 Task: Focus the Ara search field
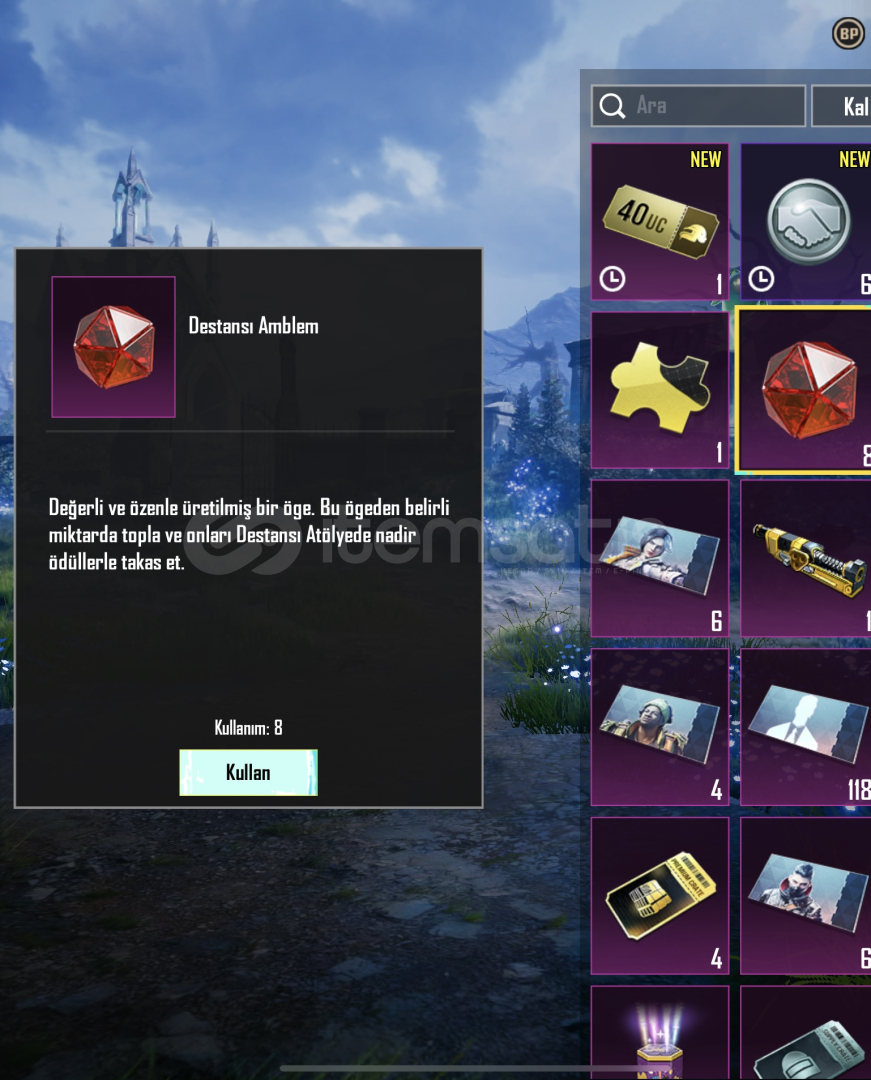[698, 106]
